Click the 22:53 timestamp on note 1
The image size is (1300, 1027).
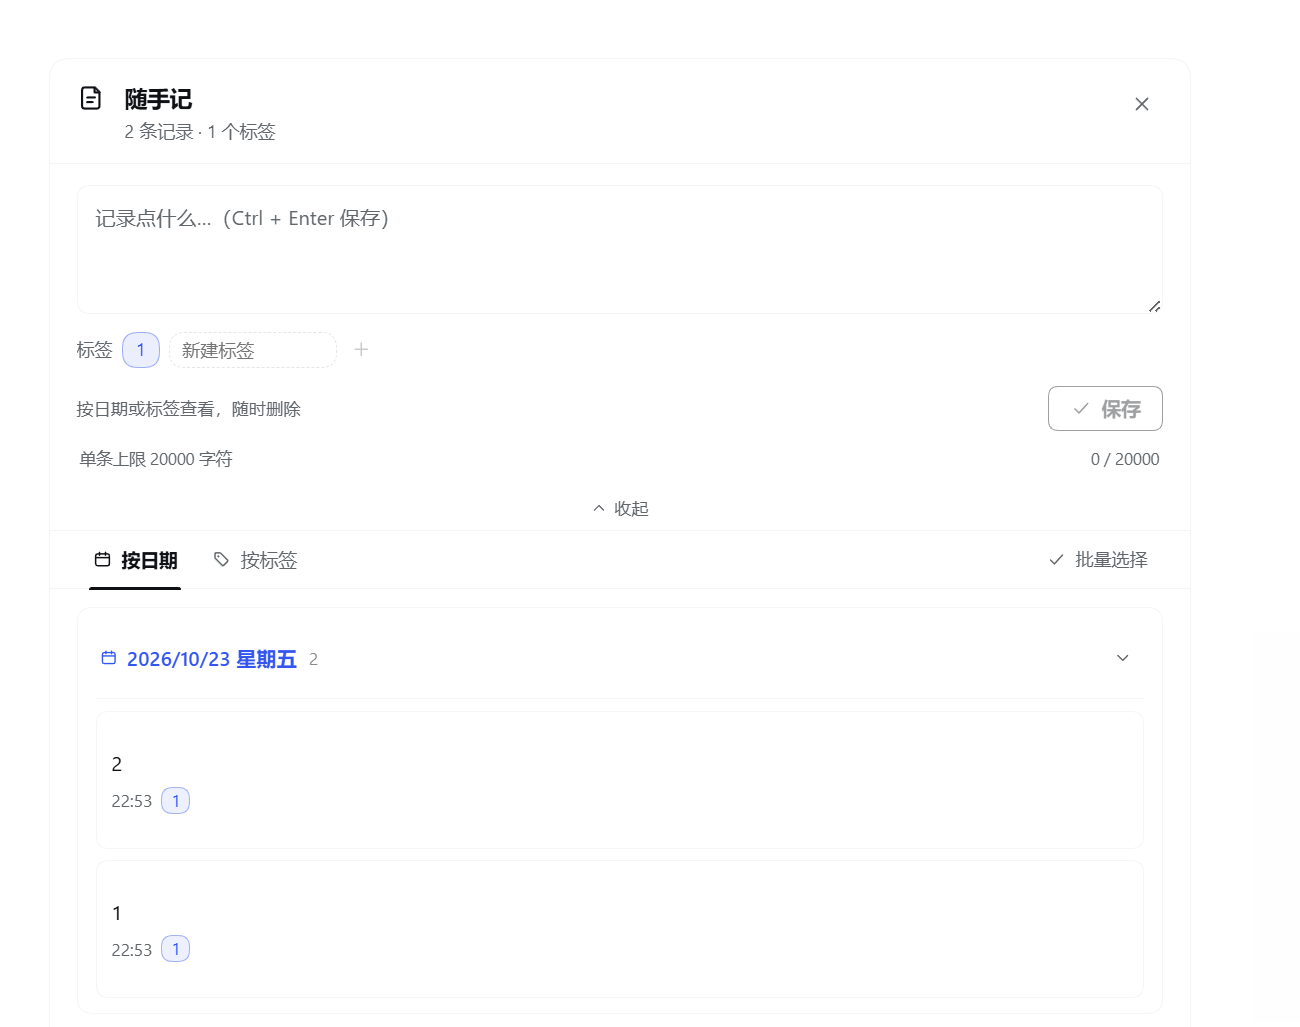[132, 950]
